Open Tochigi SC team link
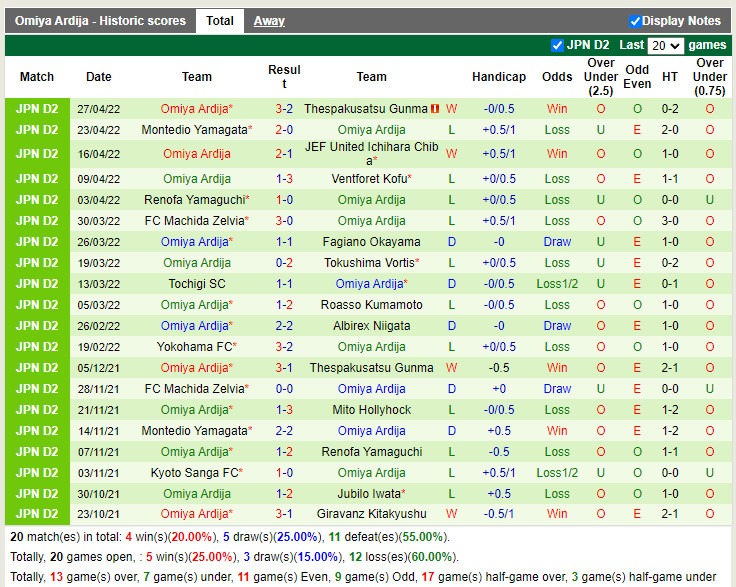Viewport: 736px width, 587px height. (x=197, y=284)
